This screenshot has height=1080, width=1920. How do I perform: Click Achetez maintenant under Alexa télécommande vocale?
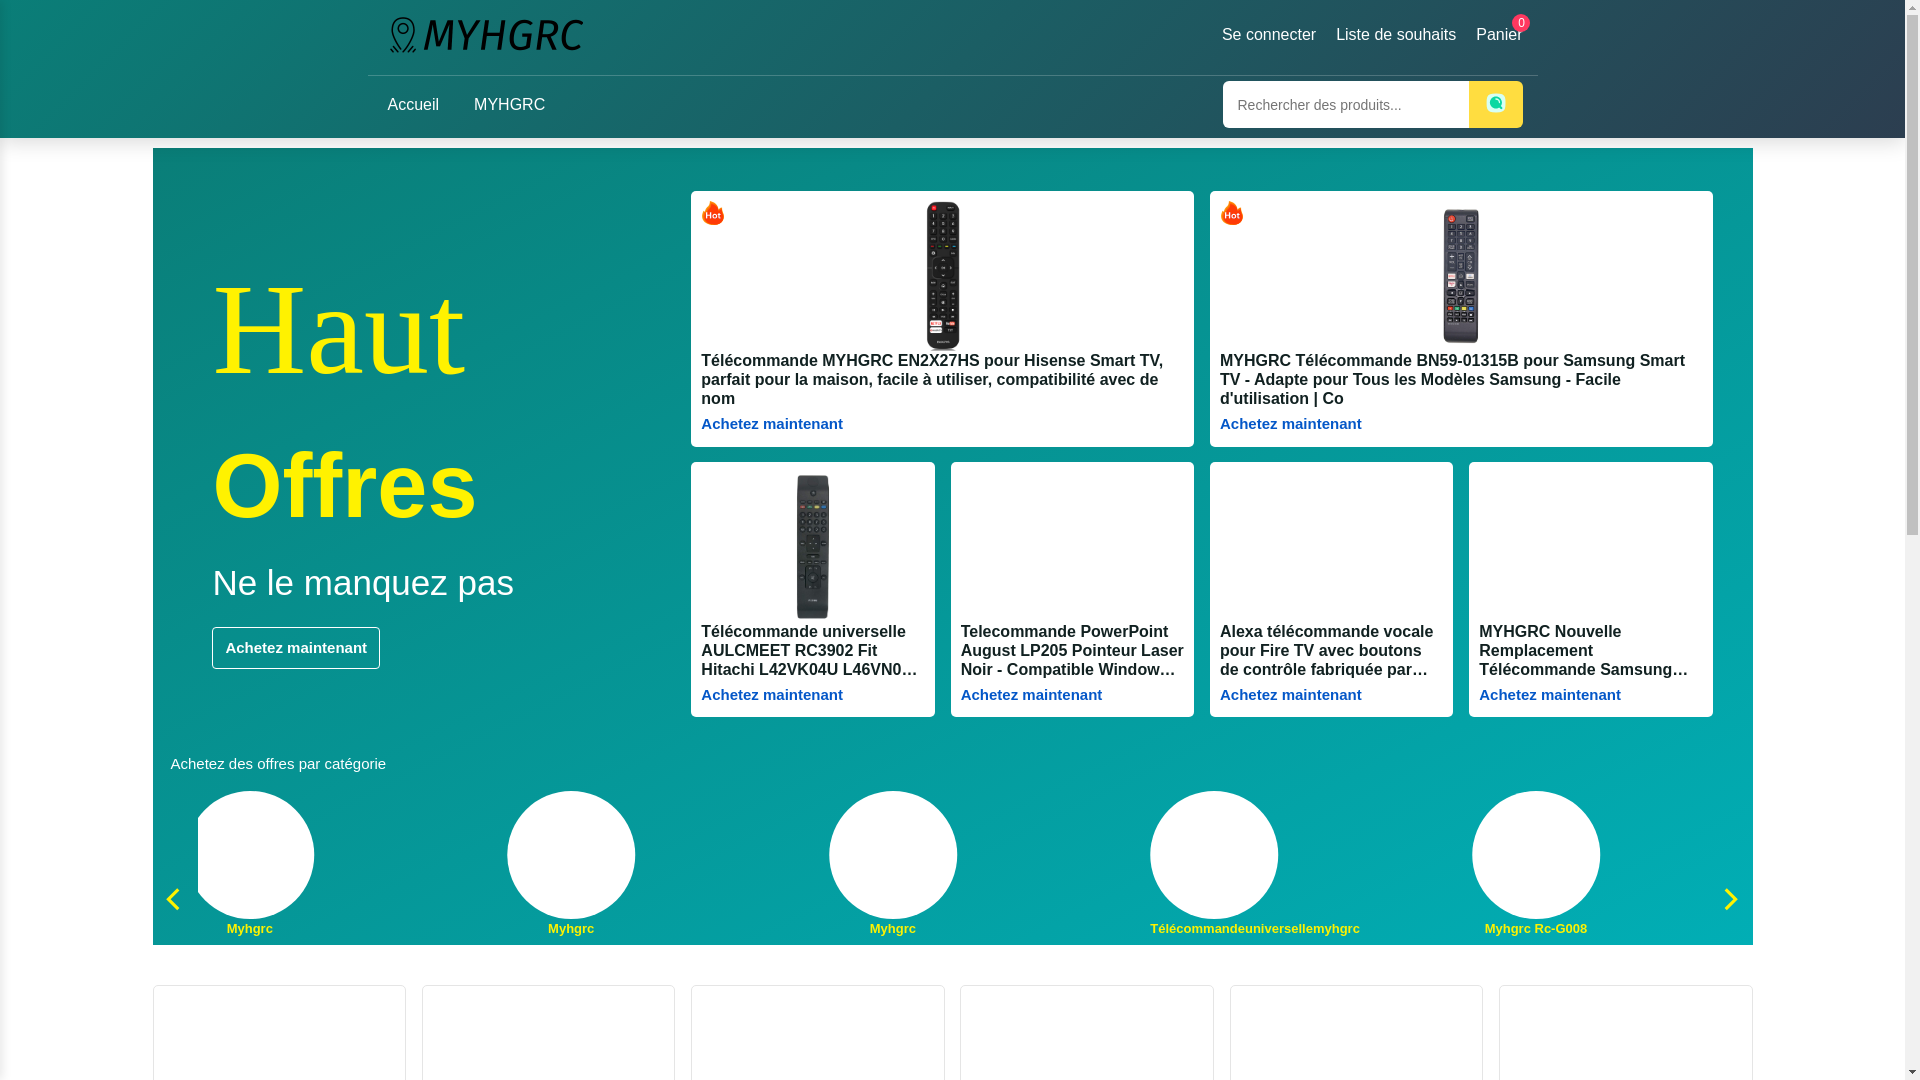click(x=1290, y=695)
